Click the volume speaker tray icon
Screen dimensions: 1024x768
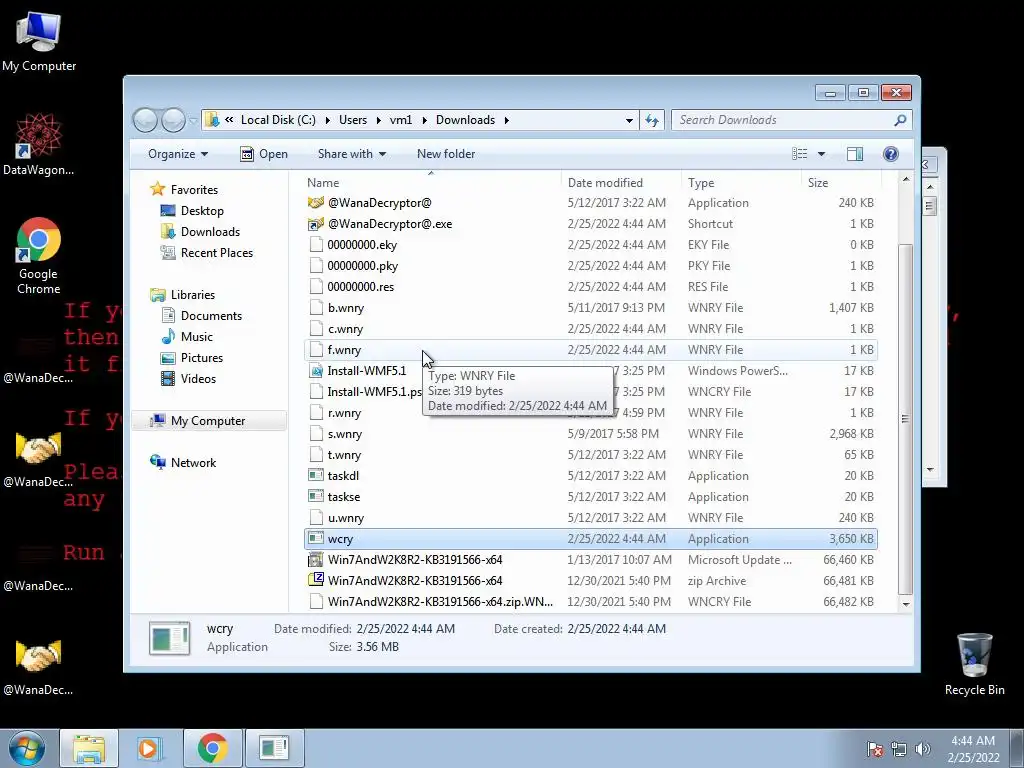point(922,748)
